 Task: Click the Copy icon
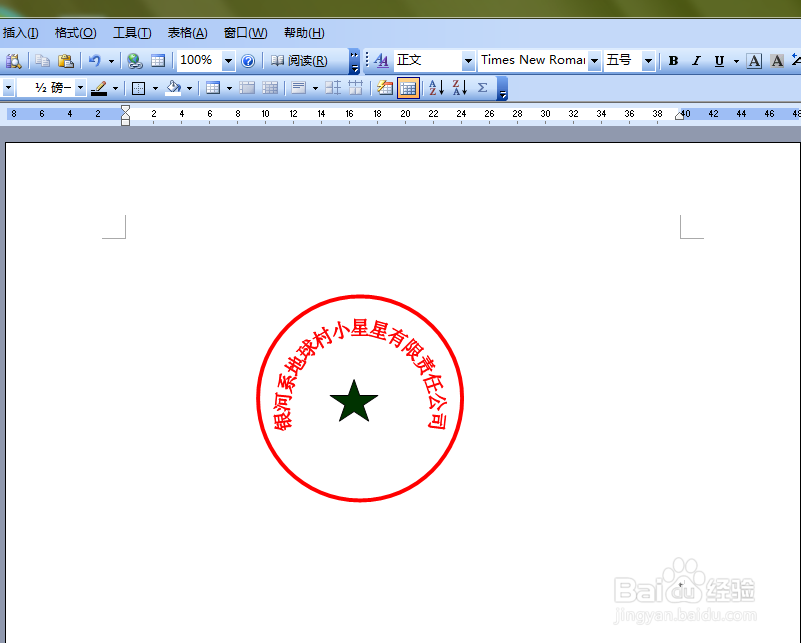point(40,60)
